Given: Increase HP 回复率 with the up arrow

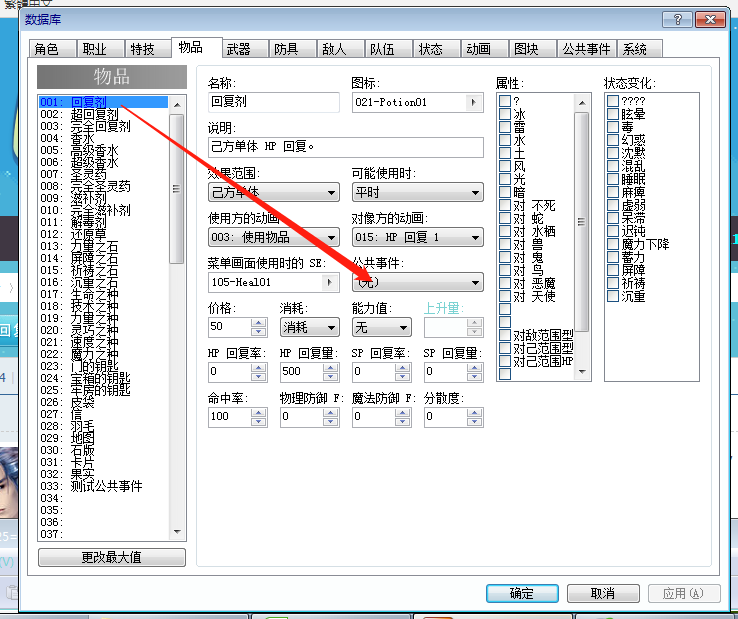Looking at the screenshot, I should tap(258, 368).
